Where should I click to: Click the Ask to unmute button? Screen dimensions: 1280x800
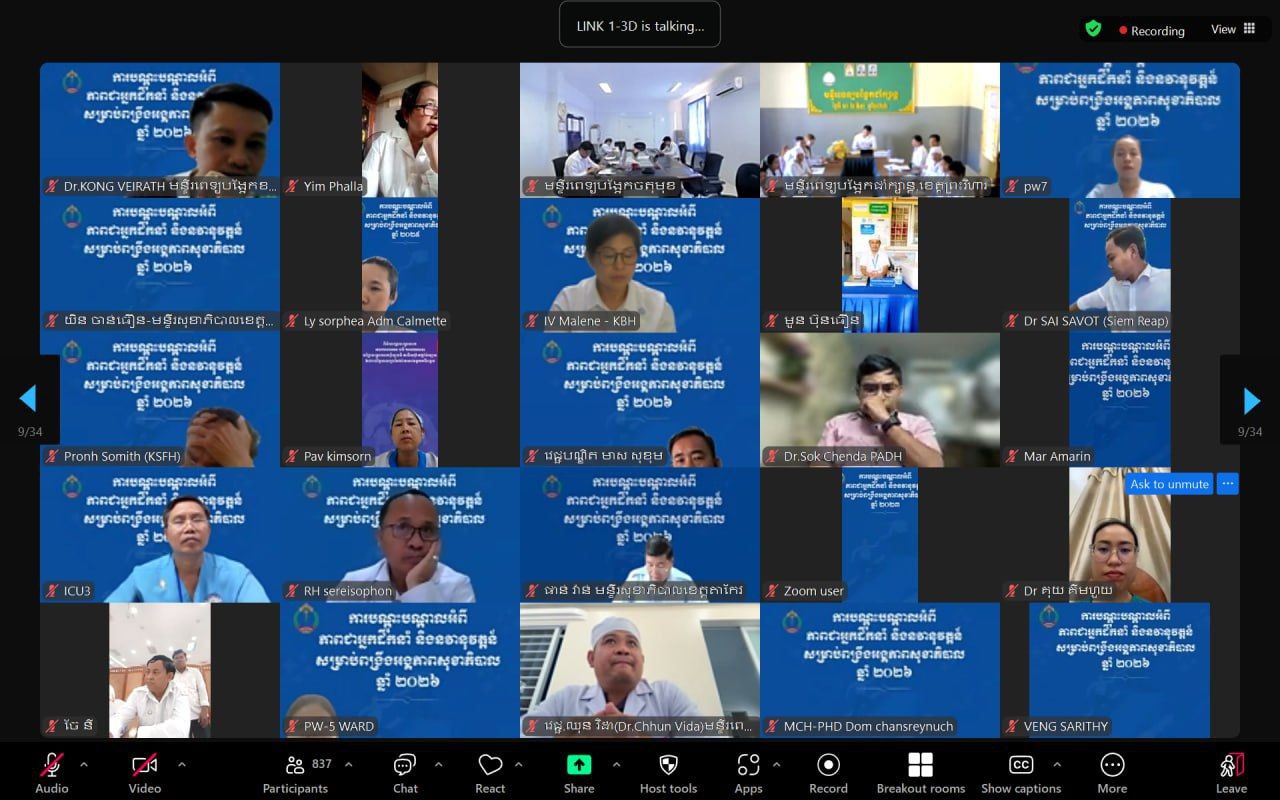pyautogui.click(x=1169, y=484)
